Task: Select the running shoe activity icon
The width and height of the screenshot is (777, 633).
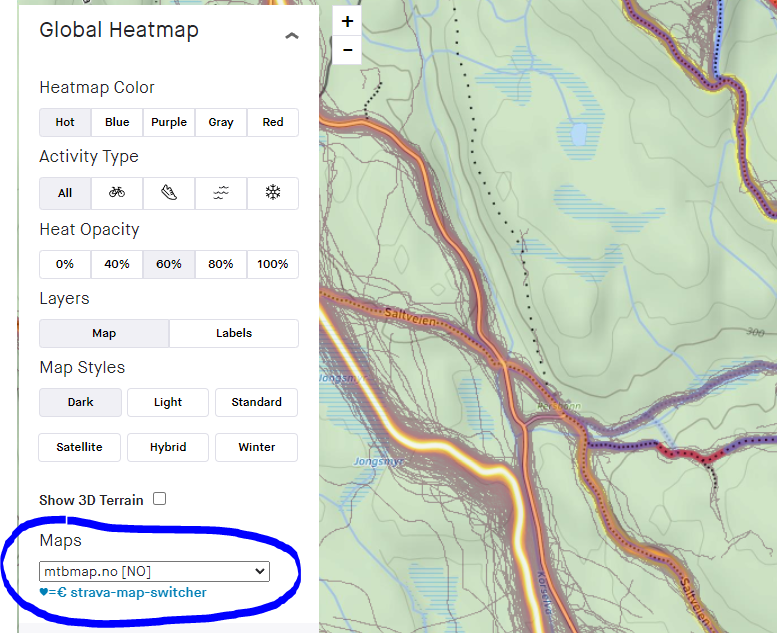Action: tap(169, 193)
